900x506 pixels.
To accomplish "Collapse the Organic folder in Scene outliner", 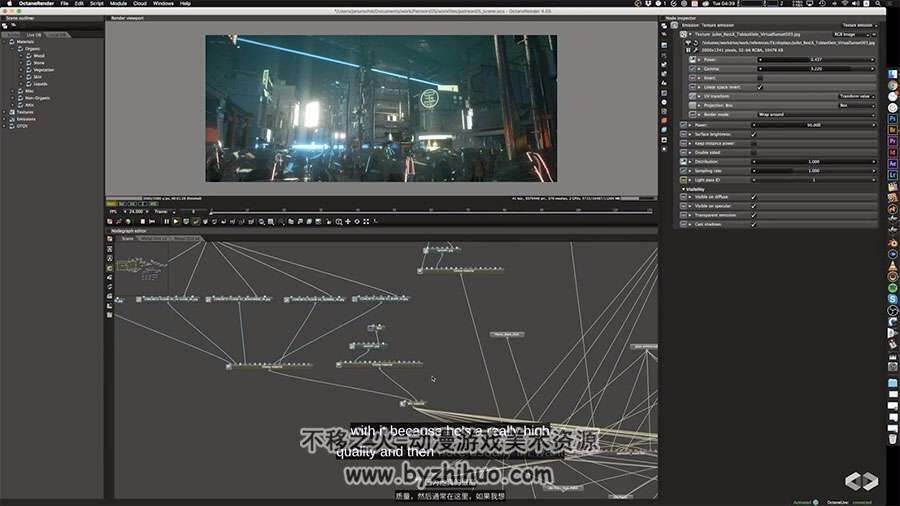I will point(13,49).
